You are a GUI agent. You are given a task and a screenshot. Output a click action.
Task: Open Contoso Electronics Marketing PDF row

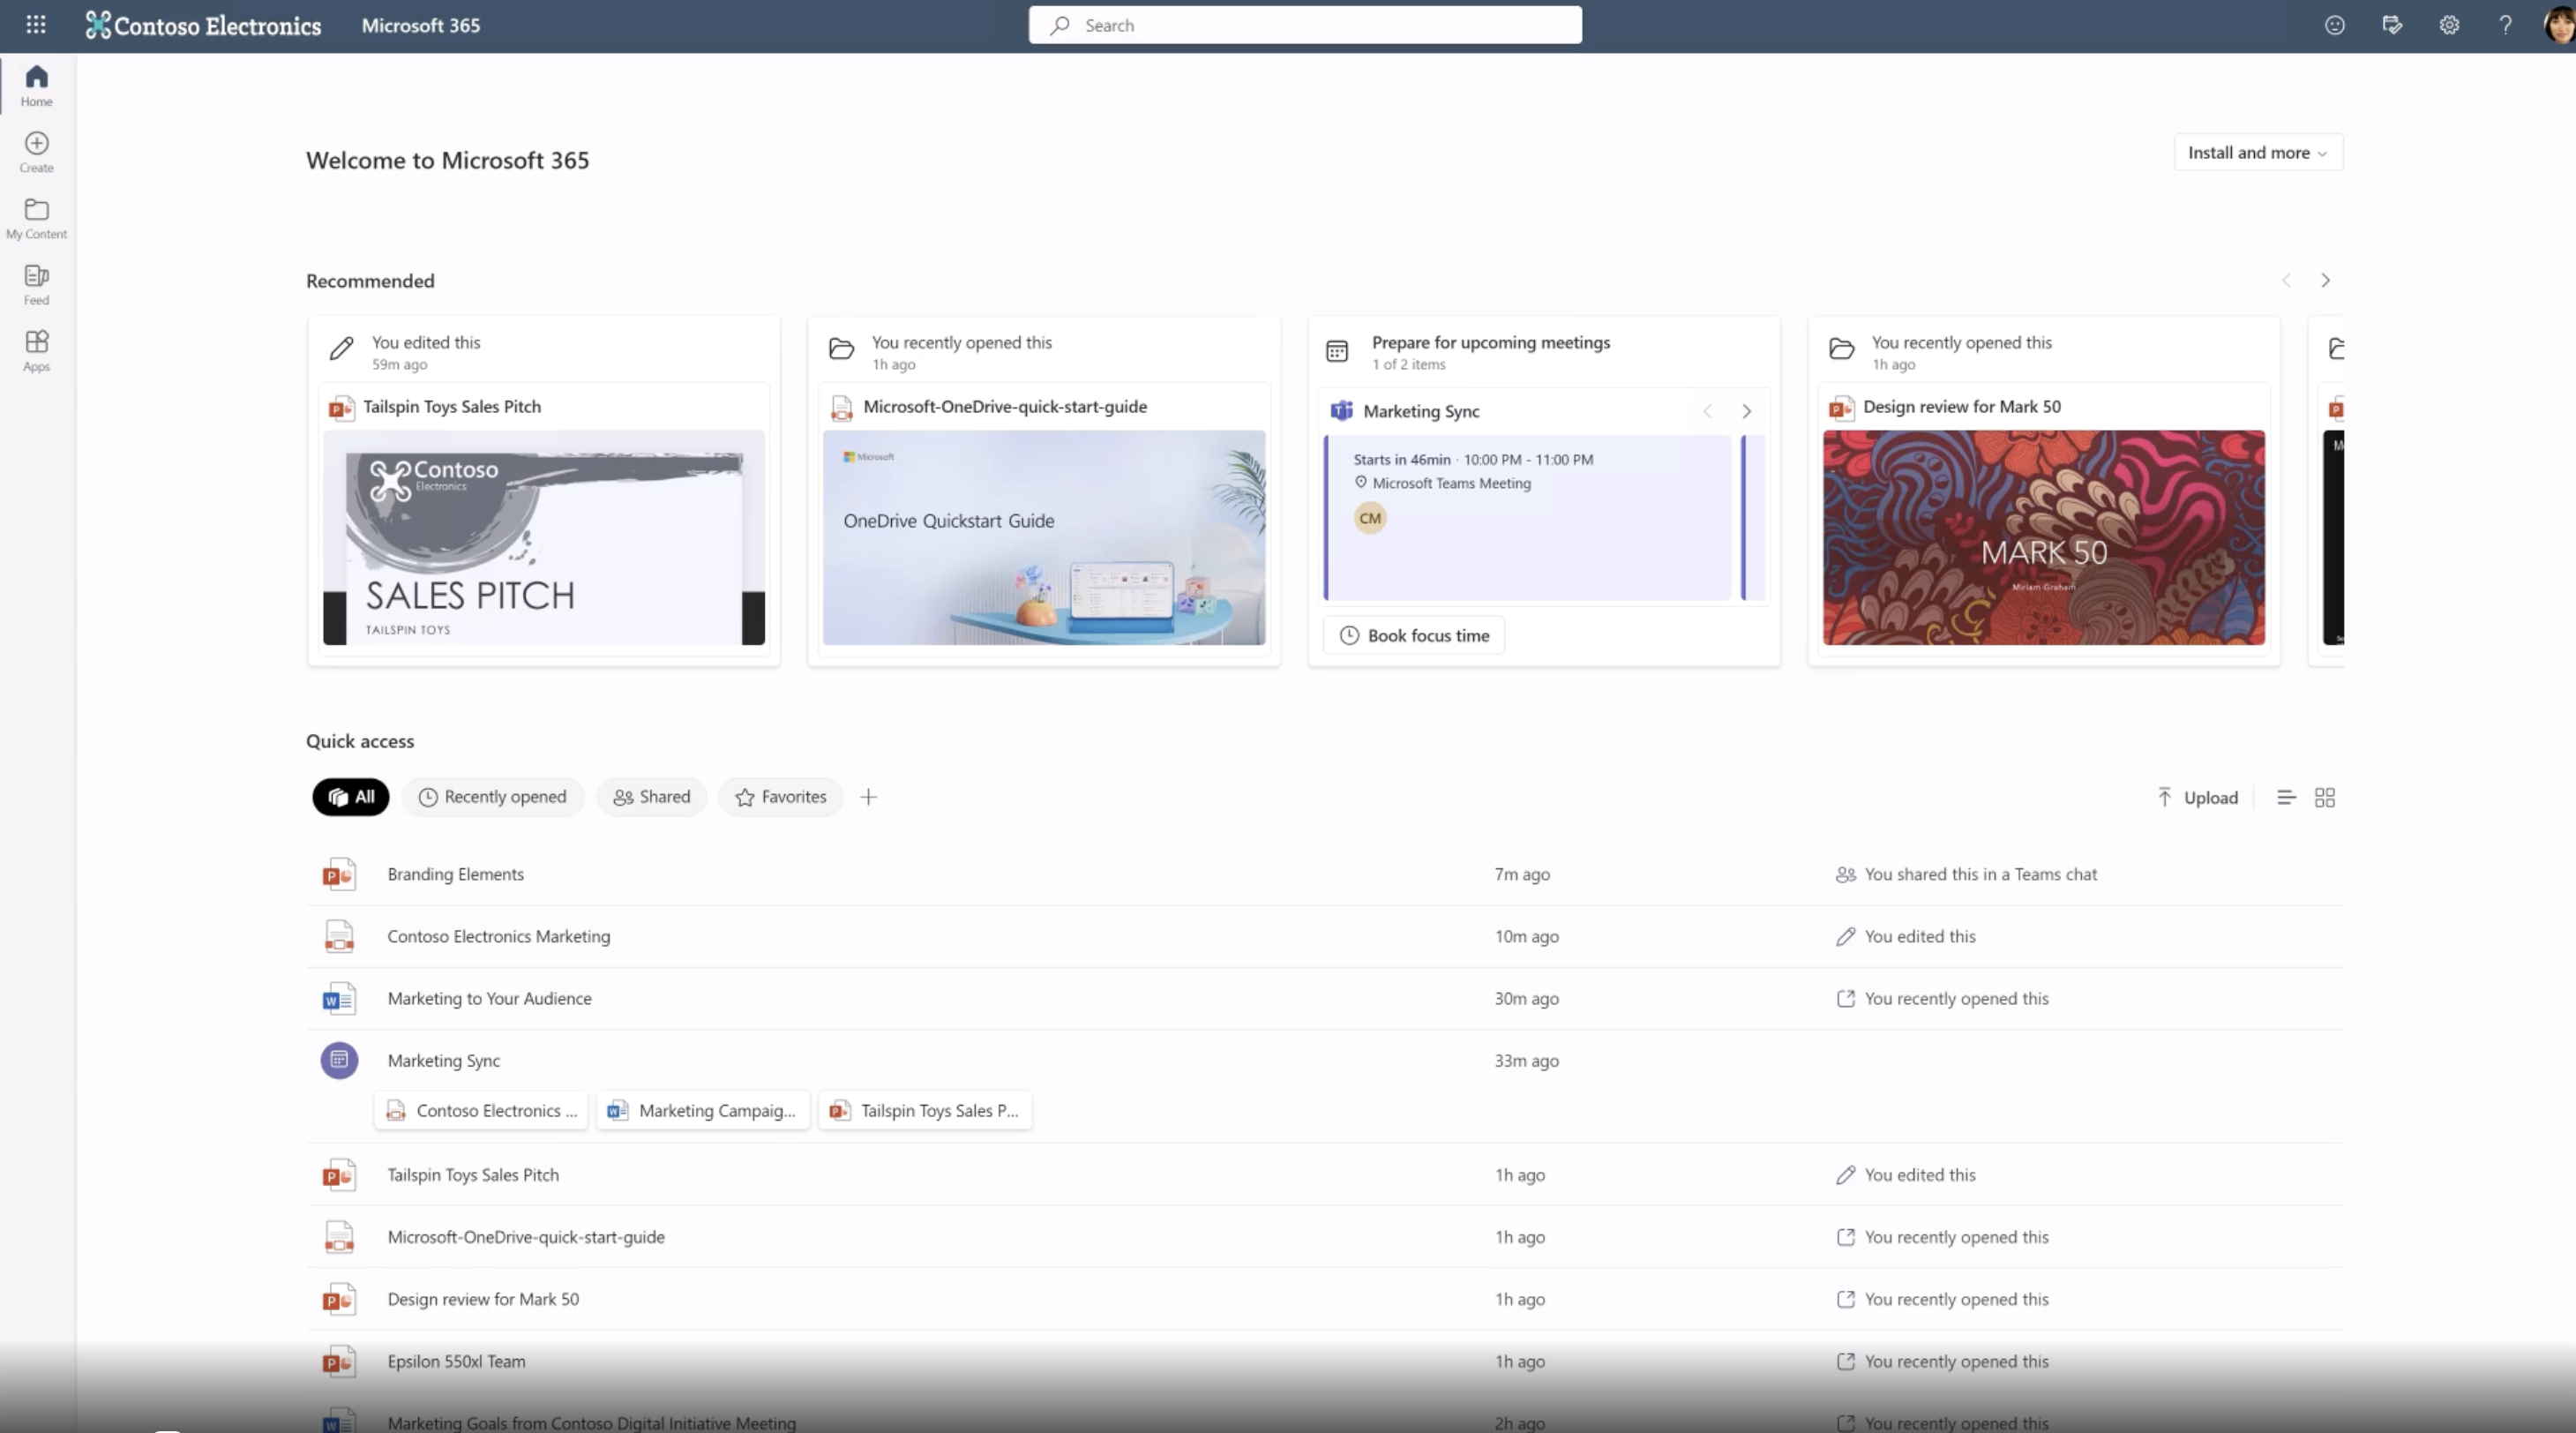[x=1325, y=936]
